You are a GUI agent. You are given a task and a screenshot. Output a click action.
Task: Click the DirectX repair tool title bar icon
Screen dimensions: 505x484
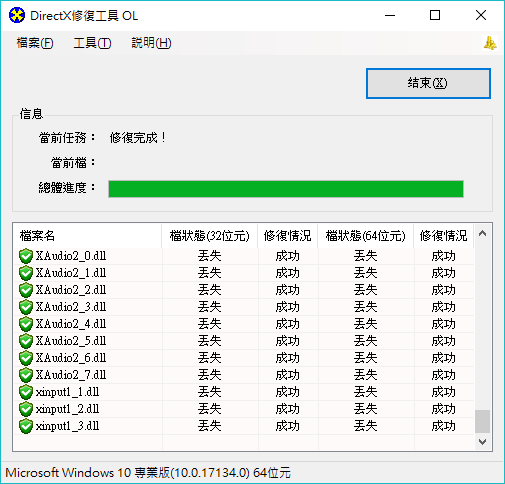(x=17, y=15)
